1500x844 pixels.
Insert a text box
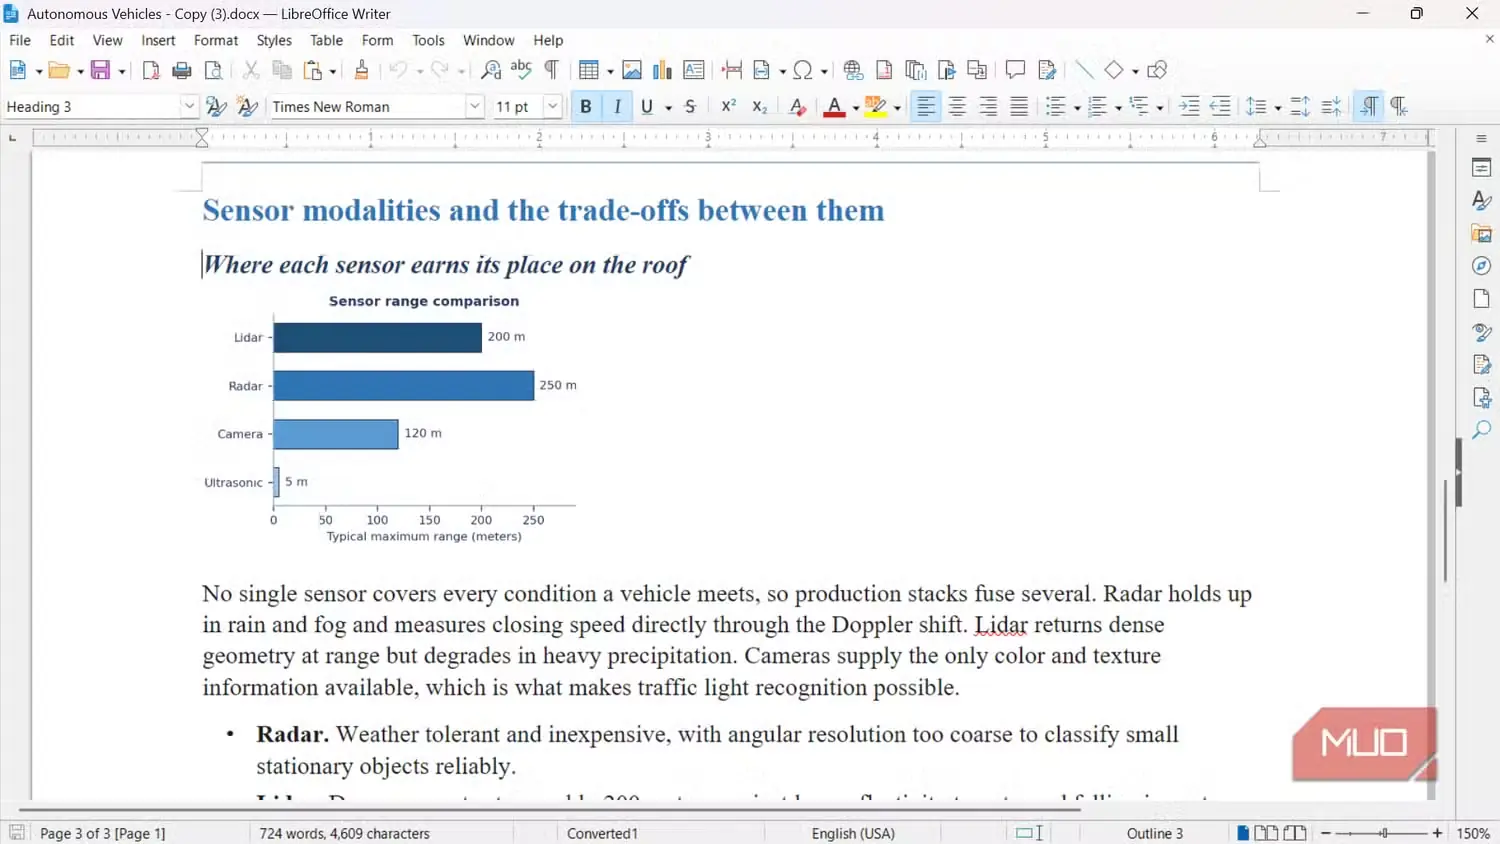(694, 70)
